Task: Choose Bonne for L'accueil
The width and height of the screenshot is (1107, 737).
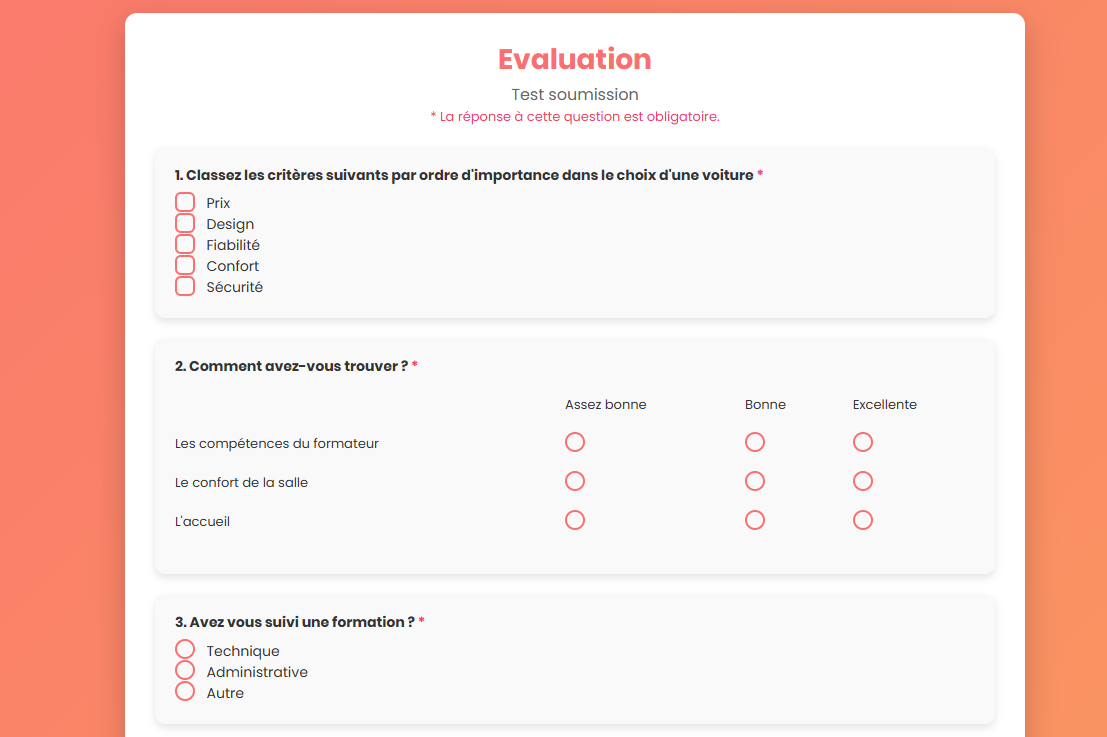Action: pyautogui.click(x=755, y=520)
